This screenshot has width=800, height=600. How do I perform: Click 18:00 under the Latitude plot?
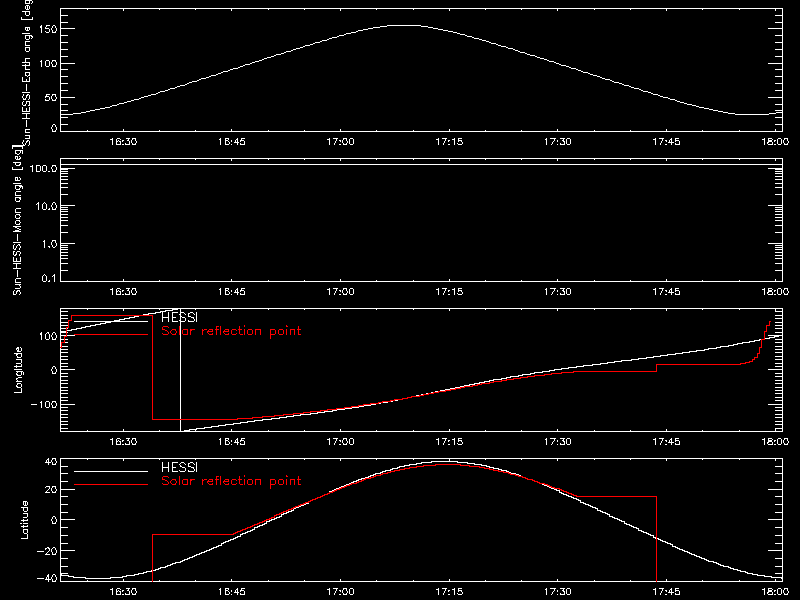[775, 591]
